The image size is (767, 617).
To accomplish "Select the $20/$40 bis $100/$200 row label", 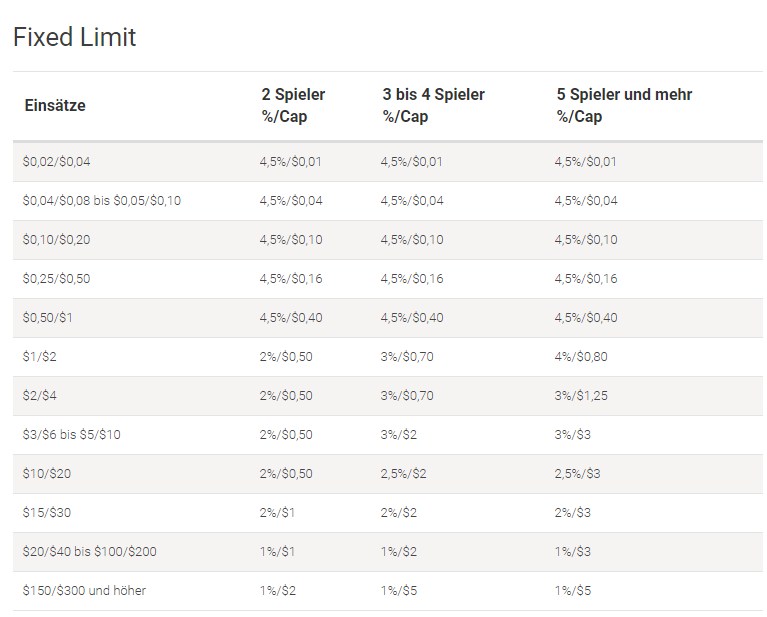I will (x=90, y=552).
